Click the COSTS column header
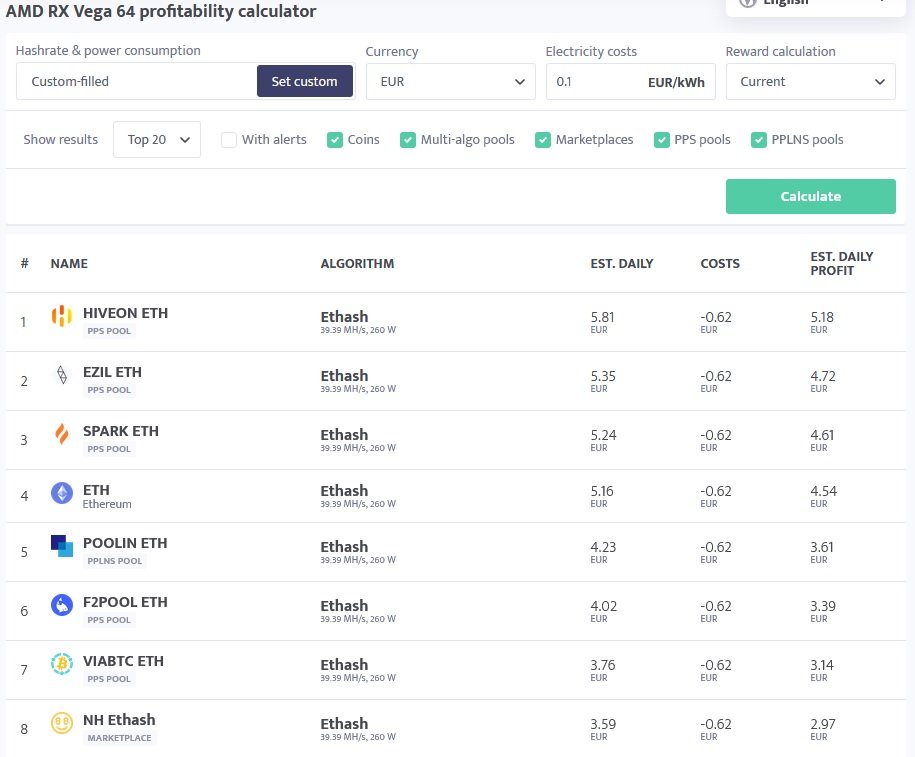Screen dimensions: 915x757 click(720, 263)
